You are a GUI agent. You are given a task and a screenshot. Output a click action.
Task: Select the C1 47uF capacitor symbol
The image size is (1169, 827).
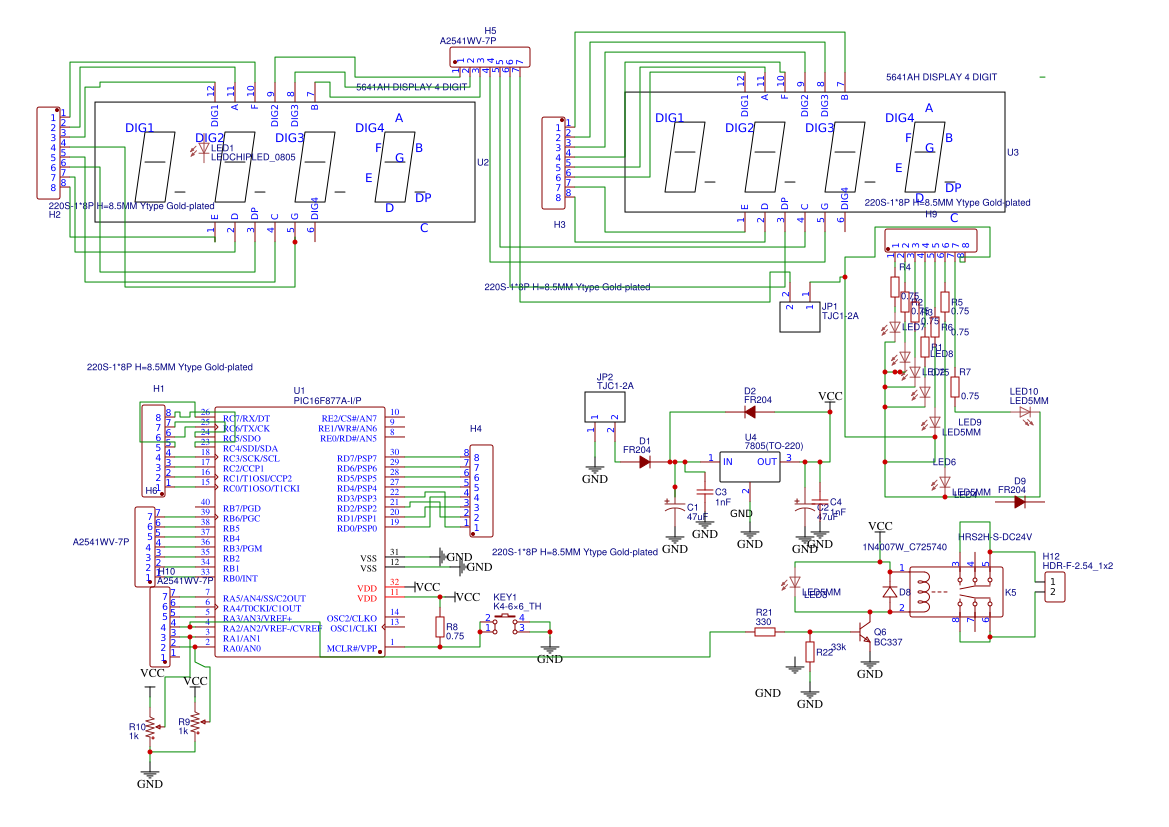675,506
